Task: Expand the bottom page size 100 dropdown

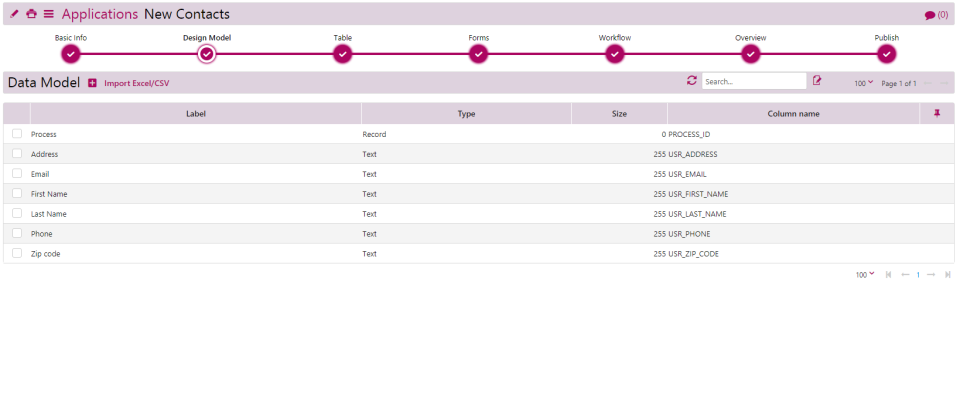Action: coord(865,274)
